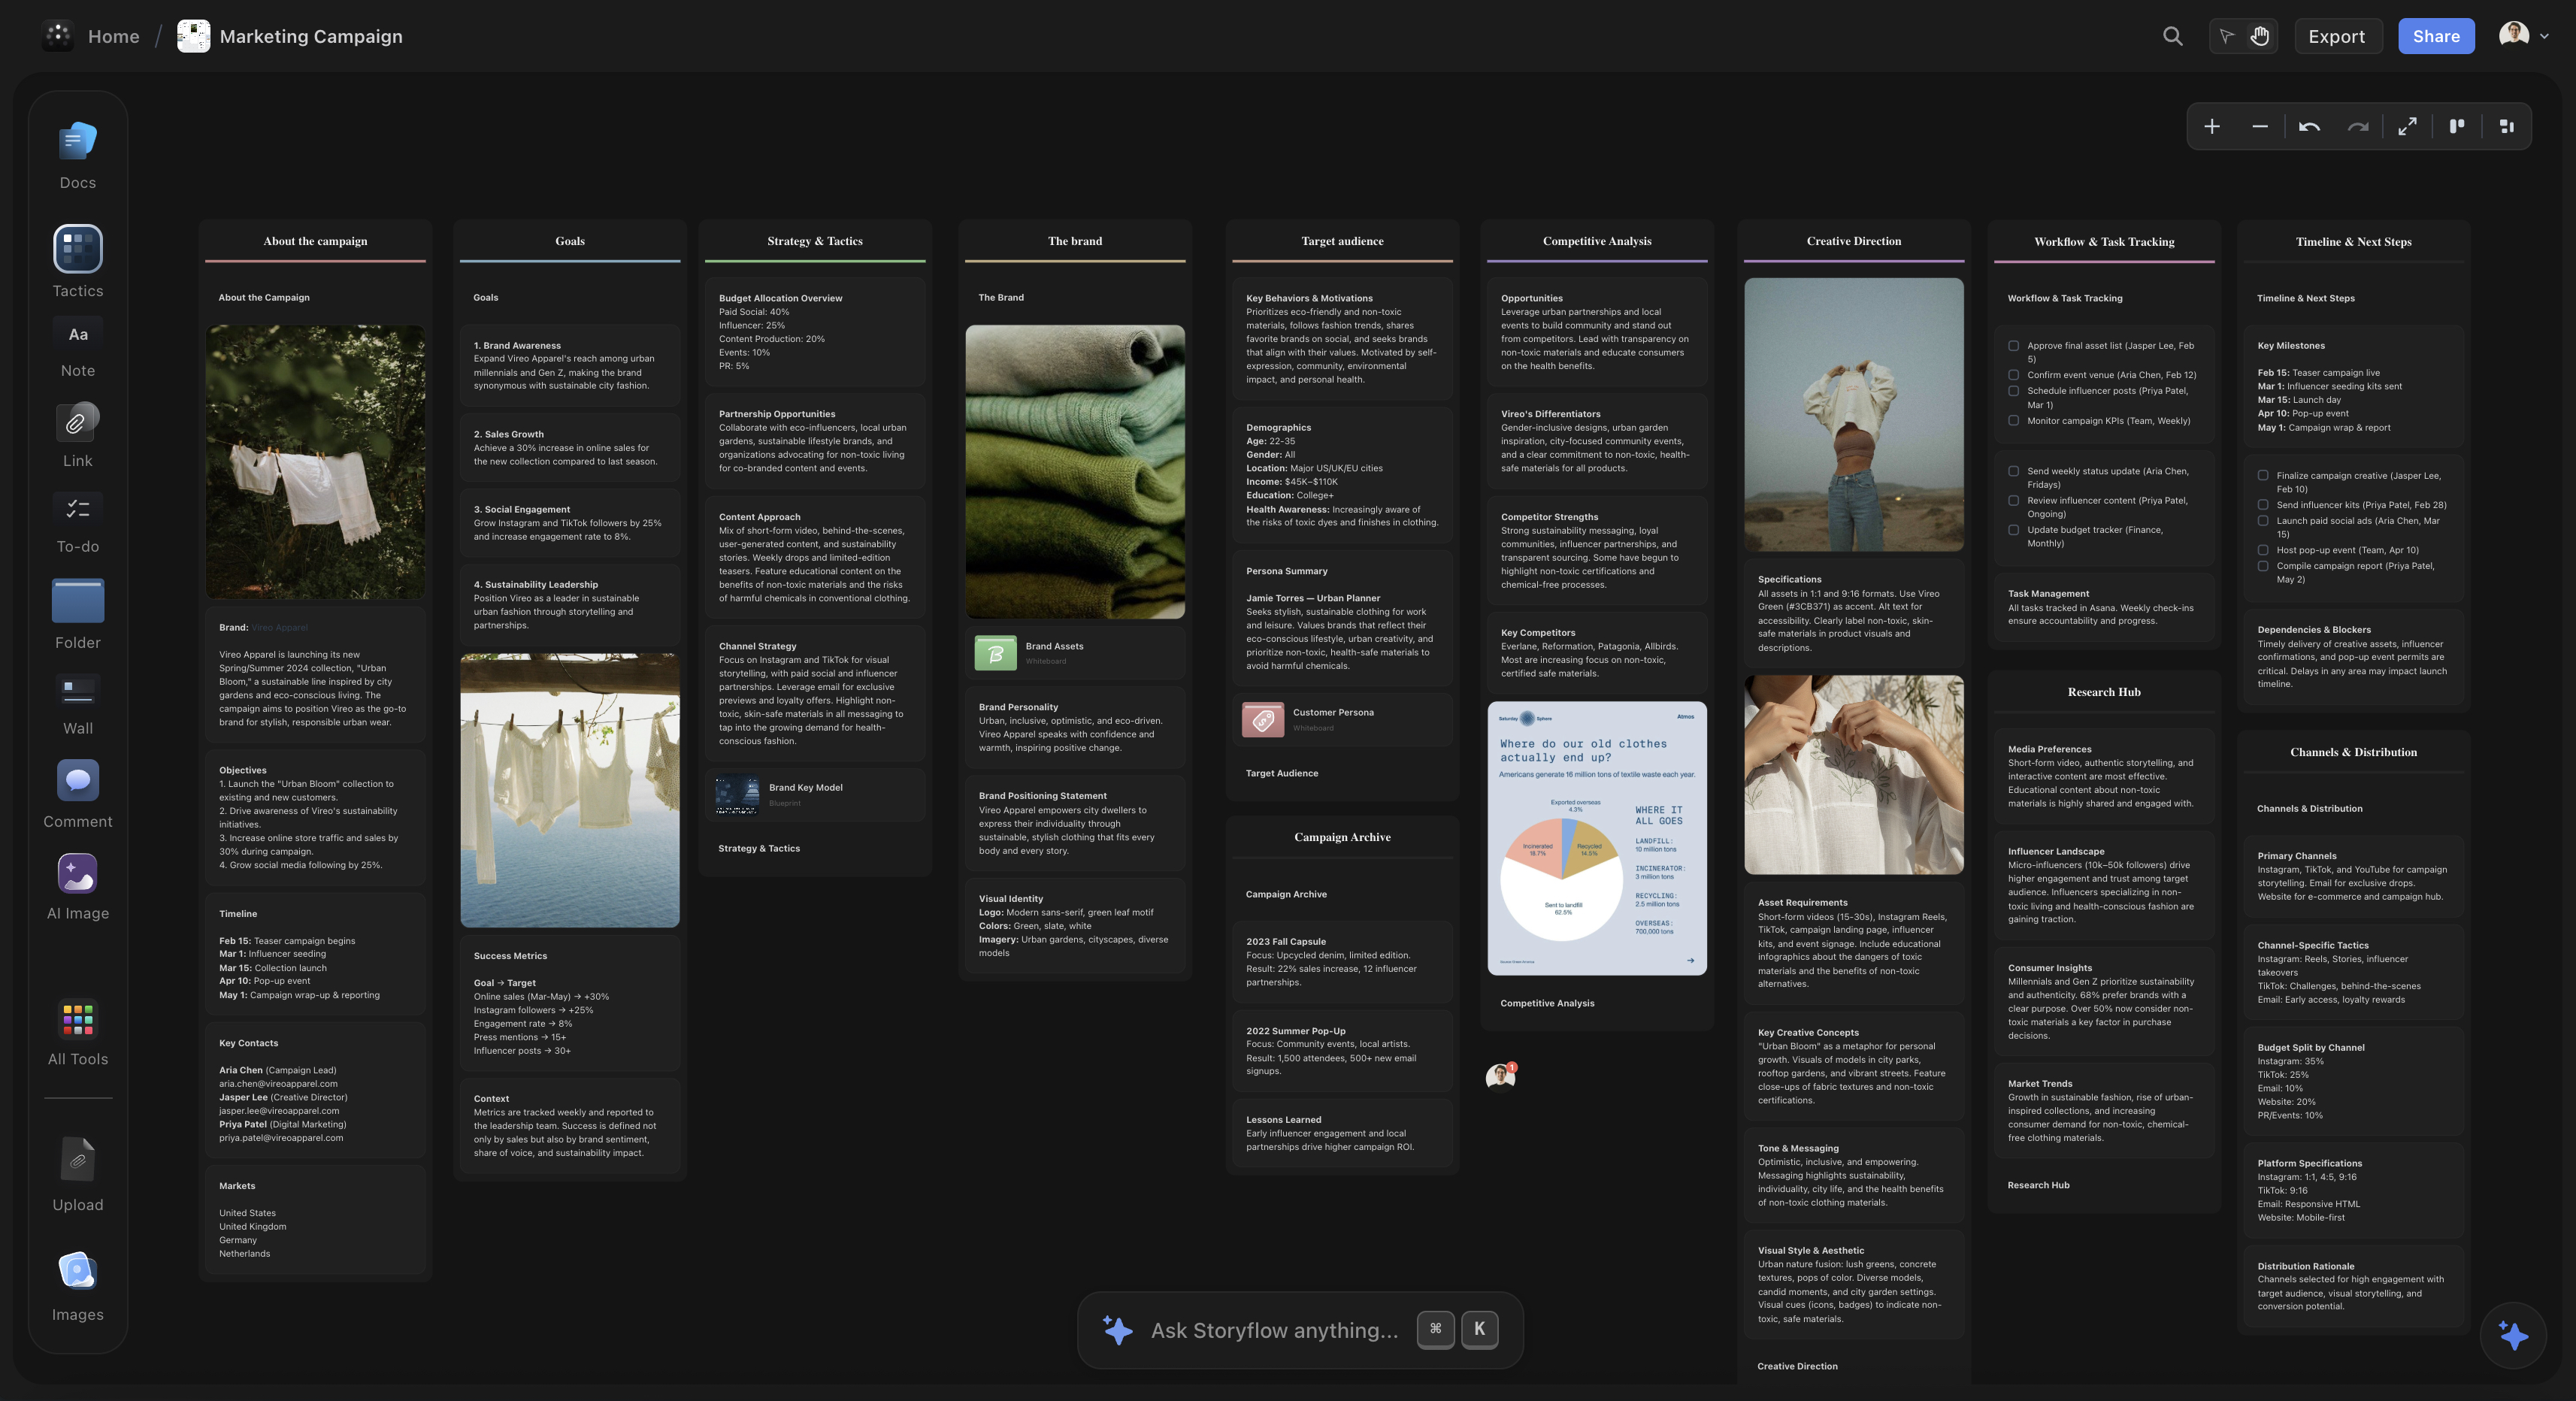
Task: Click the Ask Storyflow anything input
Action: pos(1270,1330)
